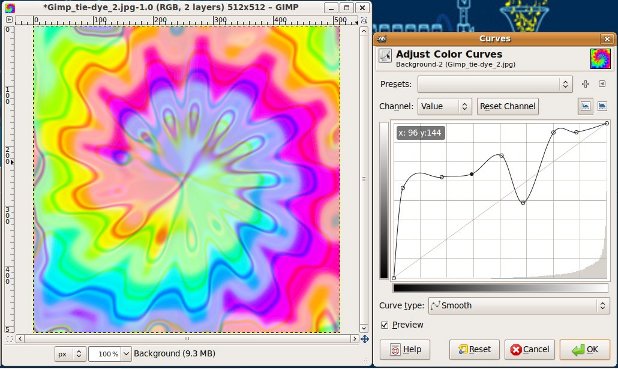Select the logarithmic histogram icon

coord(602,106)
